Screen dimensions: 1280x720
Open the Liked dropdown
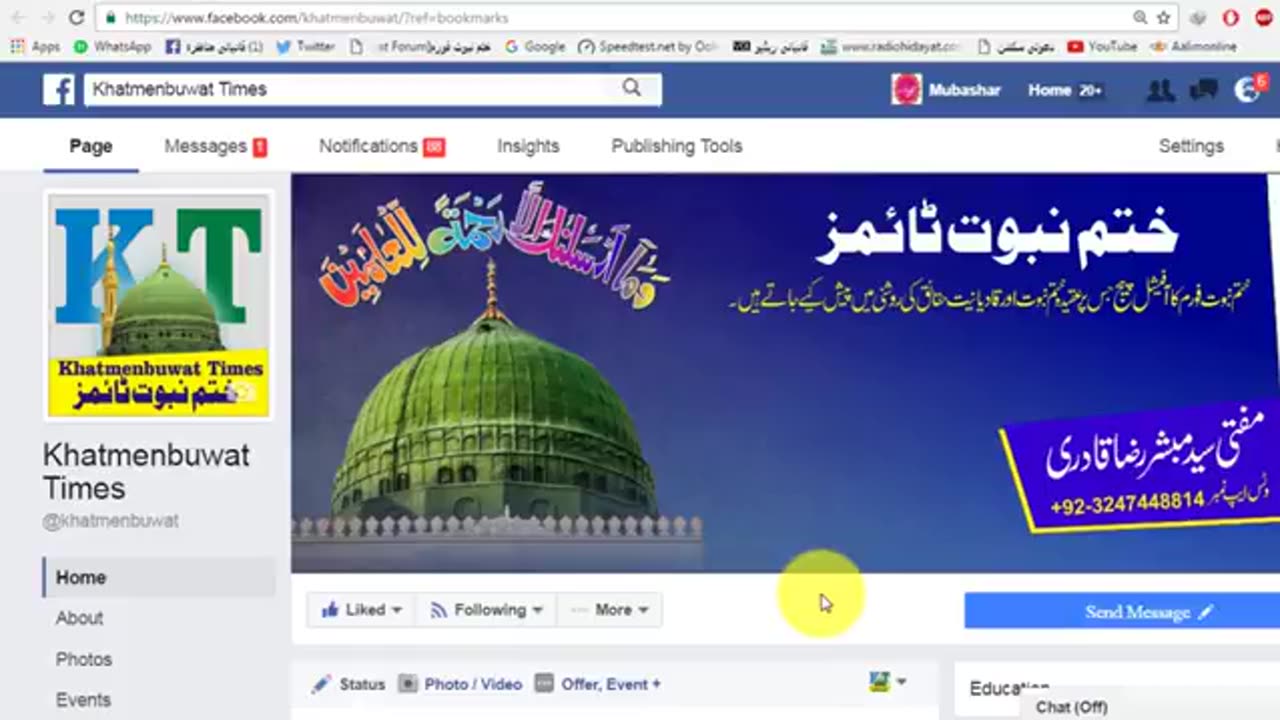[x=360, y=609]
